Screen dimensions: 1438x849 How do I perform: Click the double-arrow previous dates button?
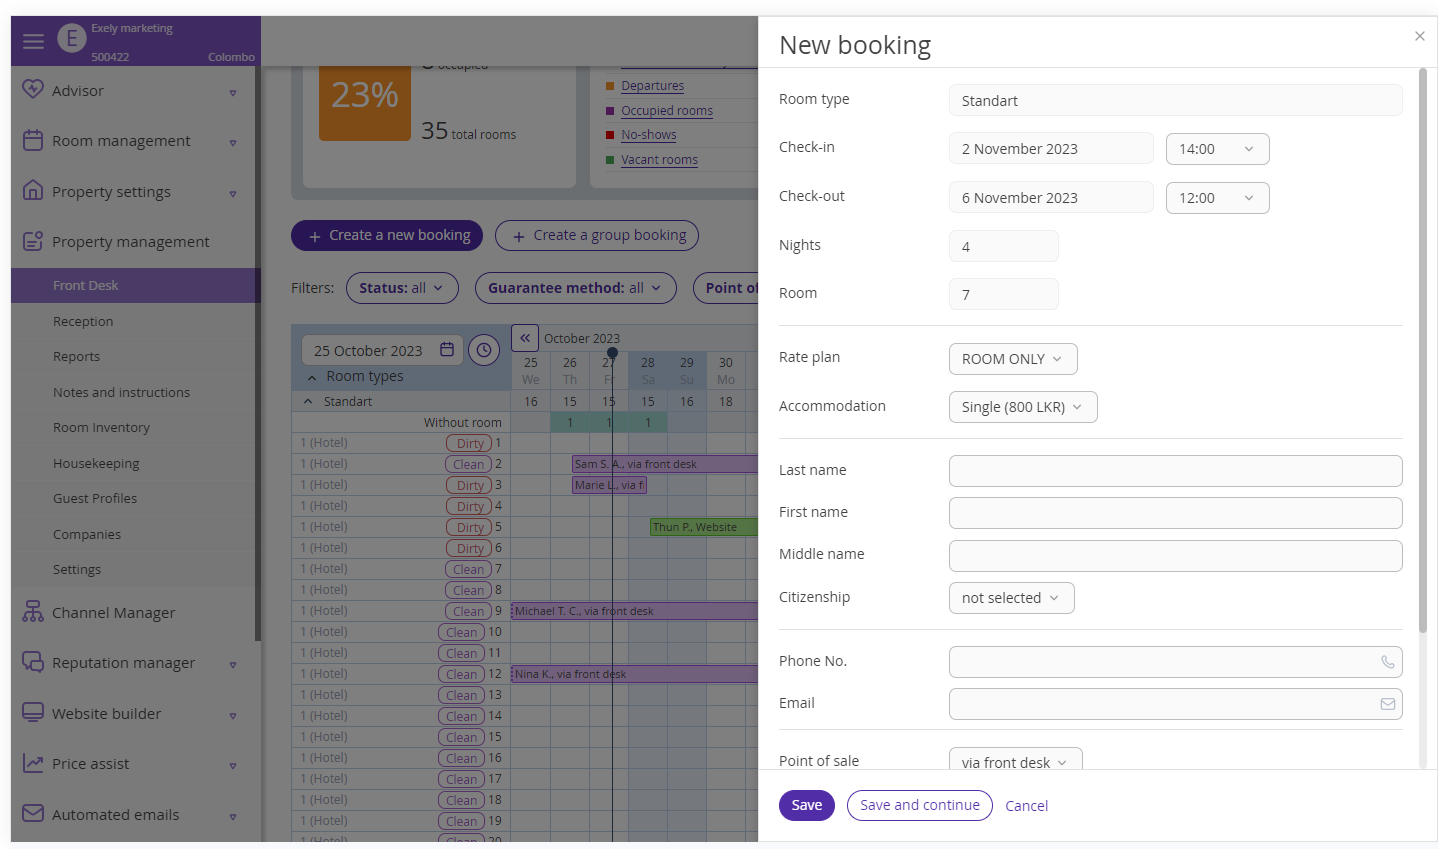click(525, 338)
